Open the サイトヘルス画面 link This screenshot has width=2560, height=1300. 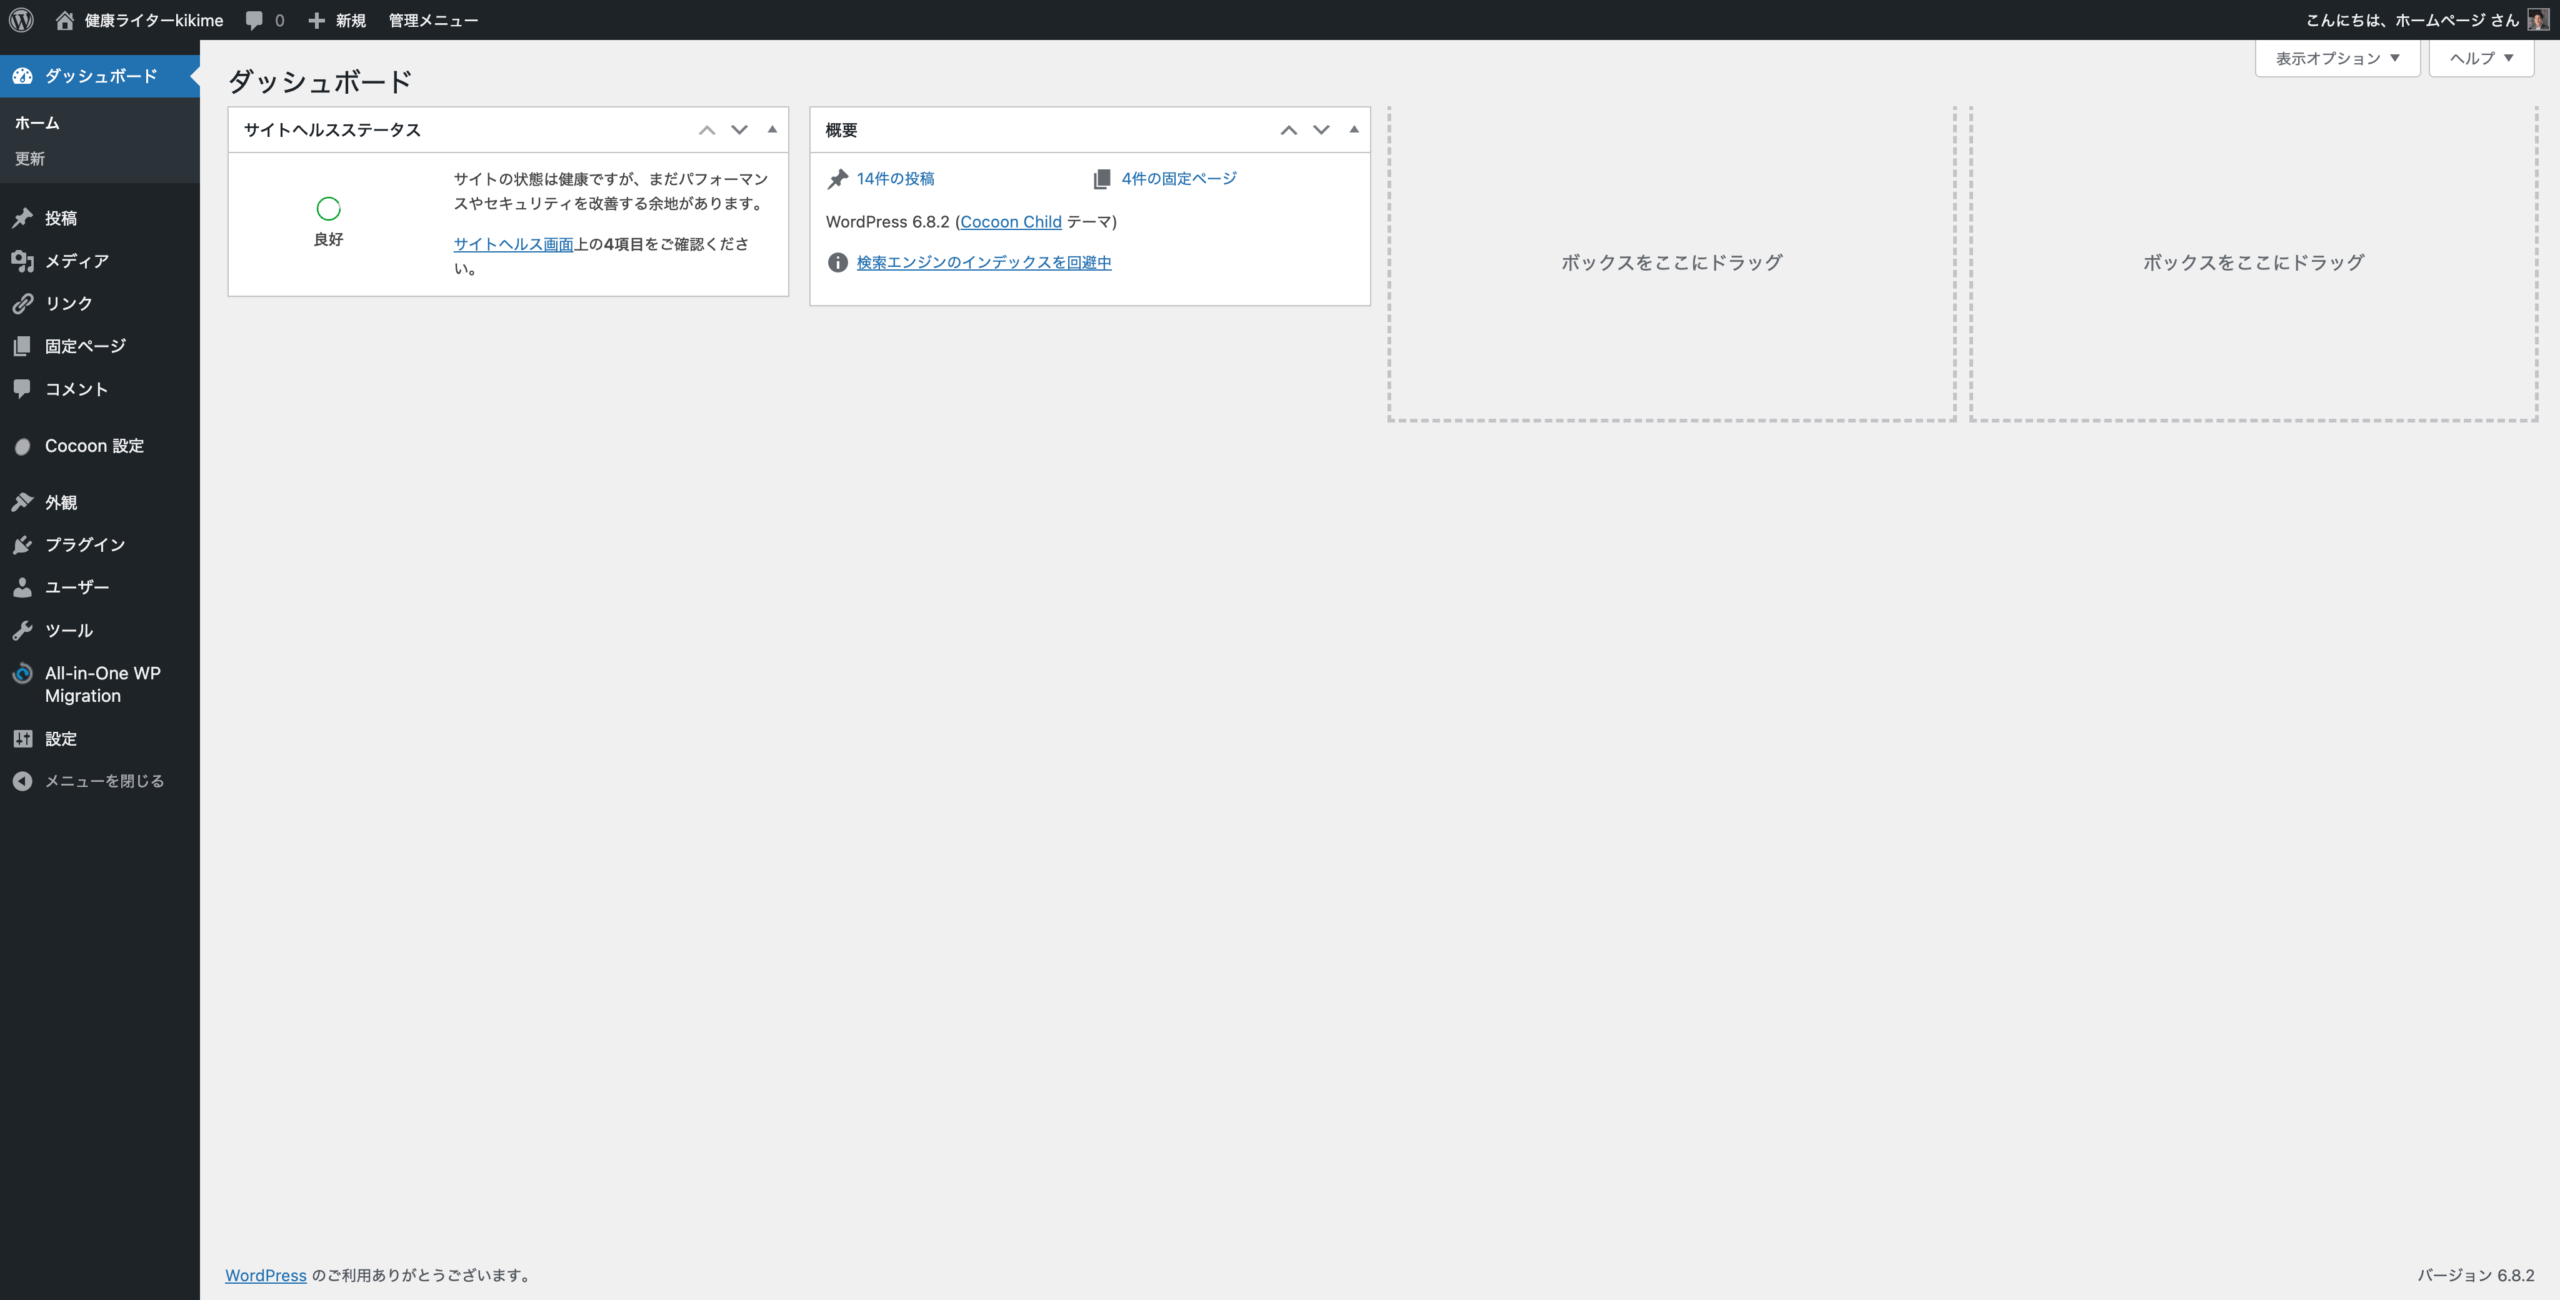pyautogui.click(x=513, y=244)
